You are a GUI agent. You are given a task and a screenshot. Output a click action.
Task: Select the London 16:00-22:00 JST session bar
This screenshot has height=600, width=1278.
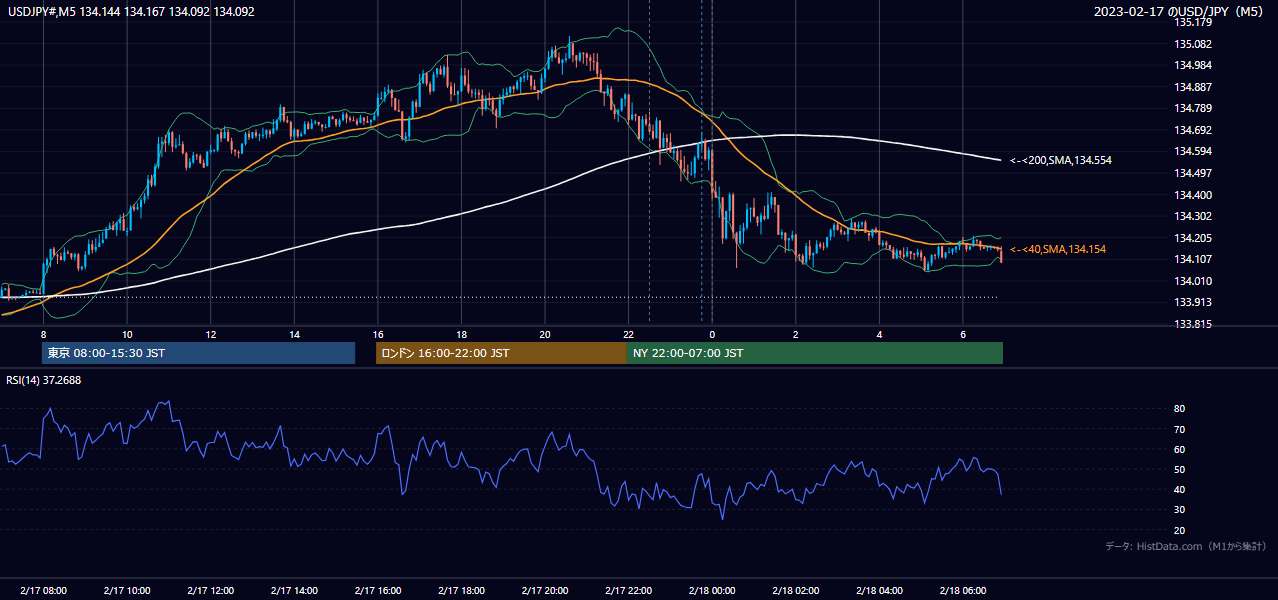point(501,353)
